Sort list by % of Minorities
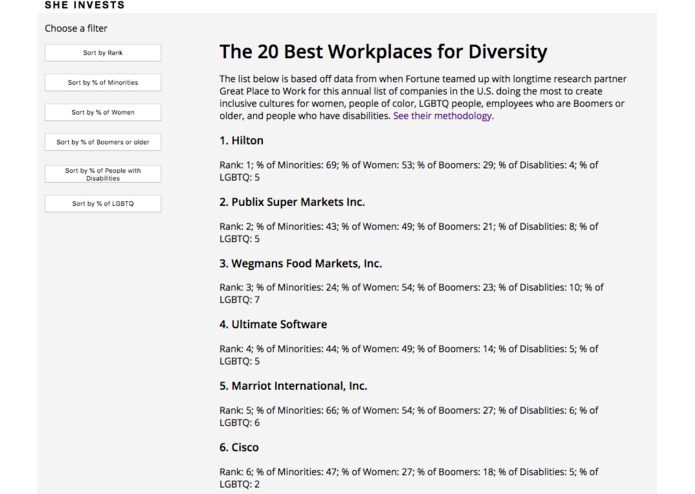The height and width of the screenshot is (494, 695). point(103,82)
